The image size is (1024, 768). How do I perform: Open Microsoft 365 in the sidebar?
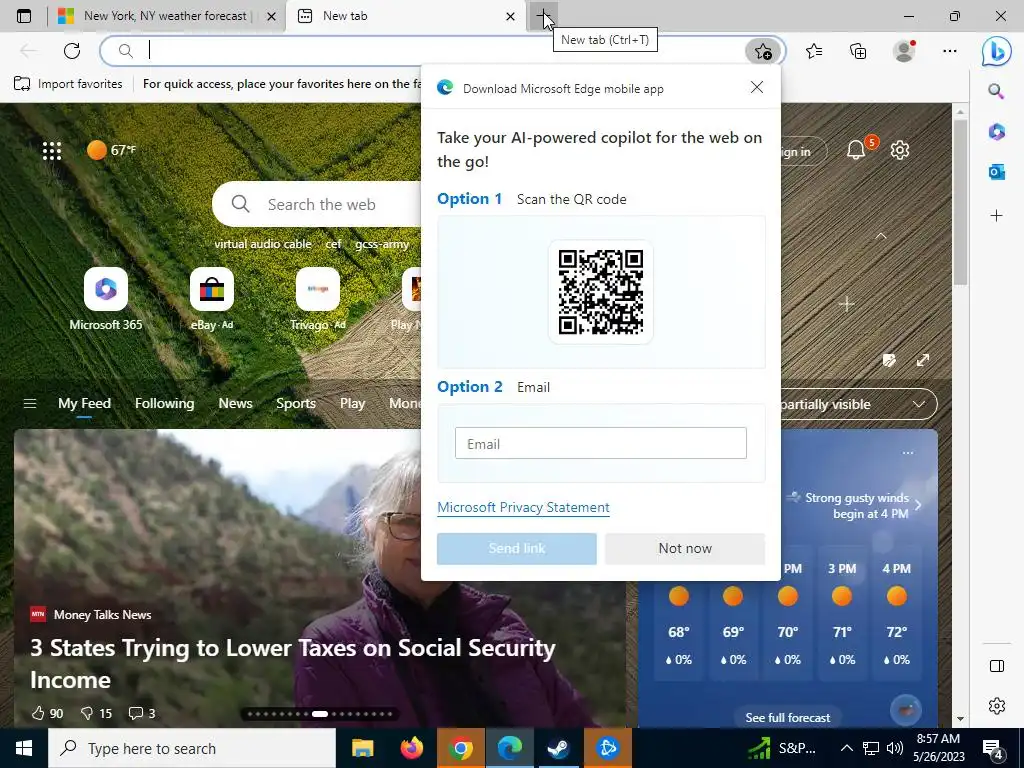pyautogui.click(x=997, y=131)
